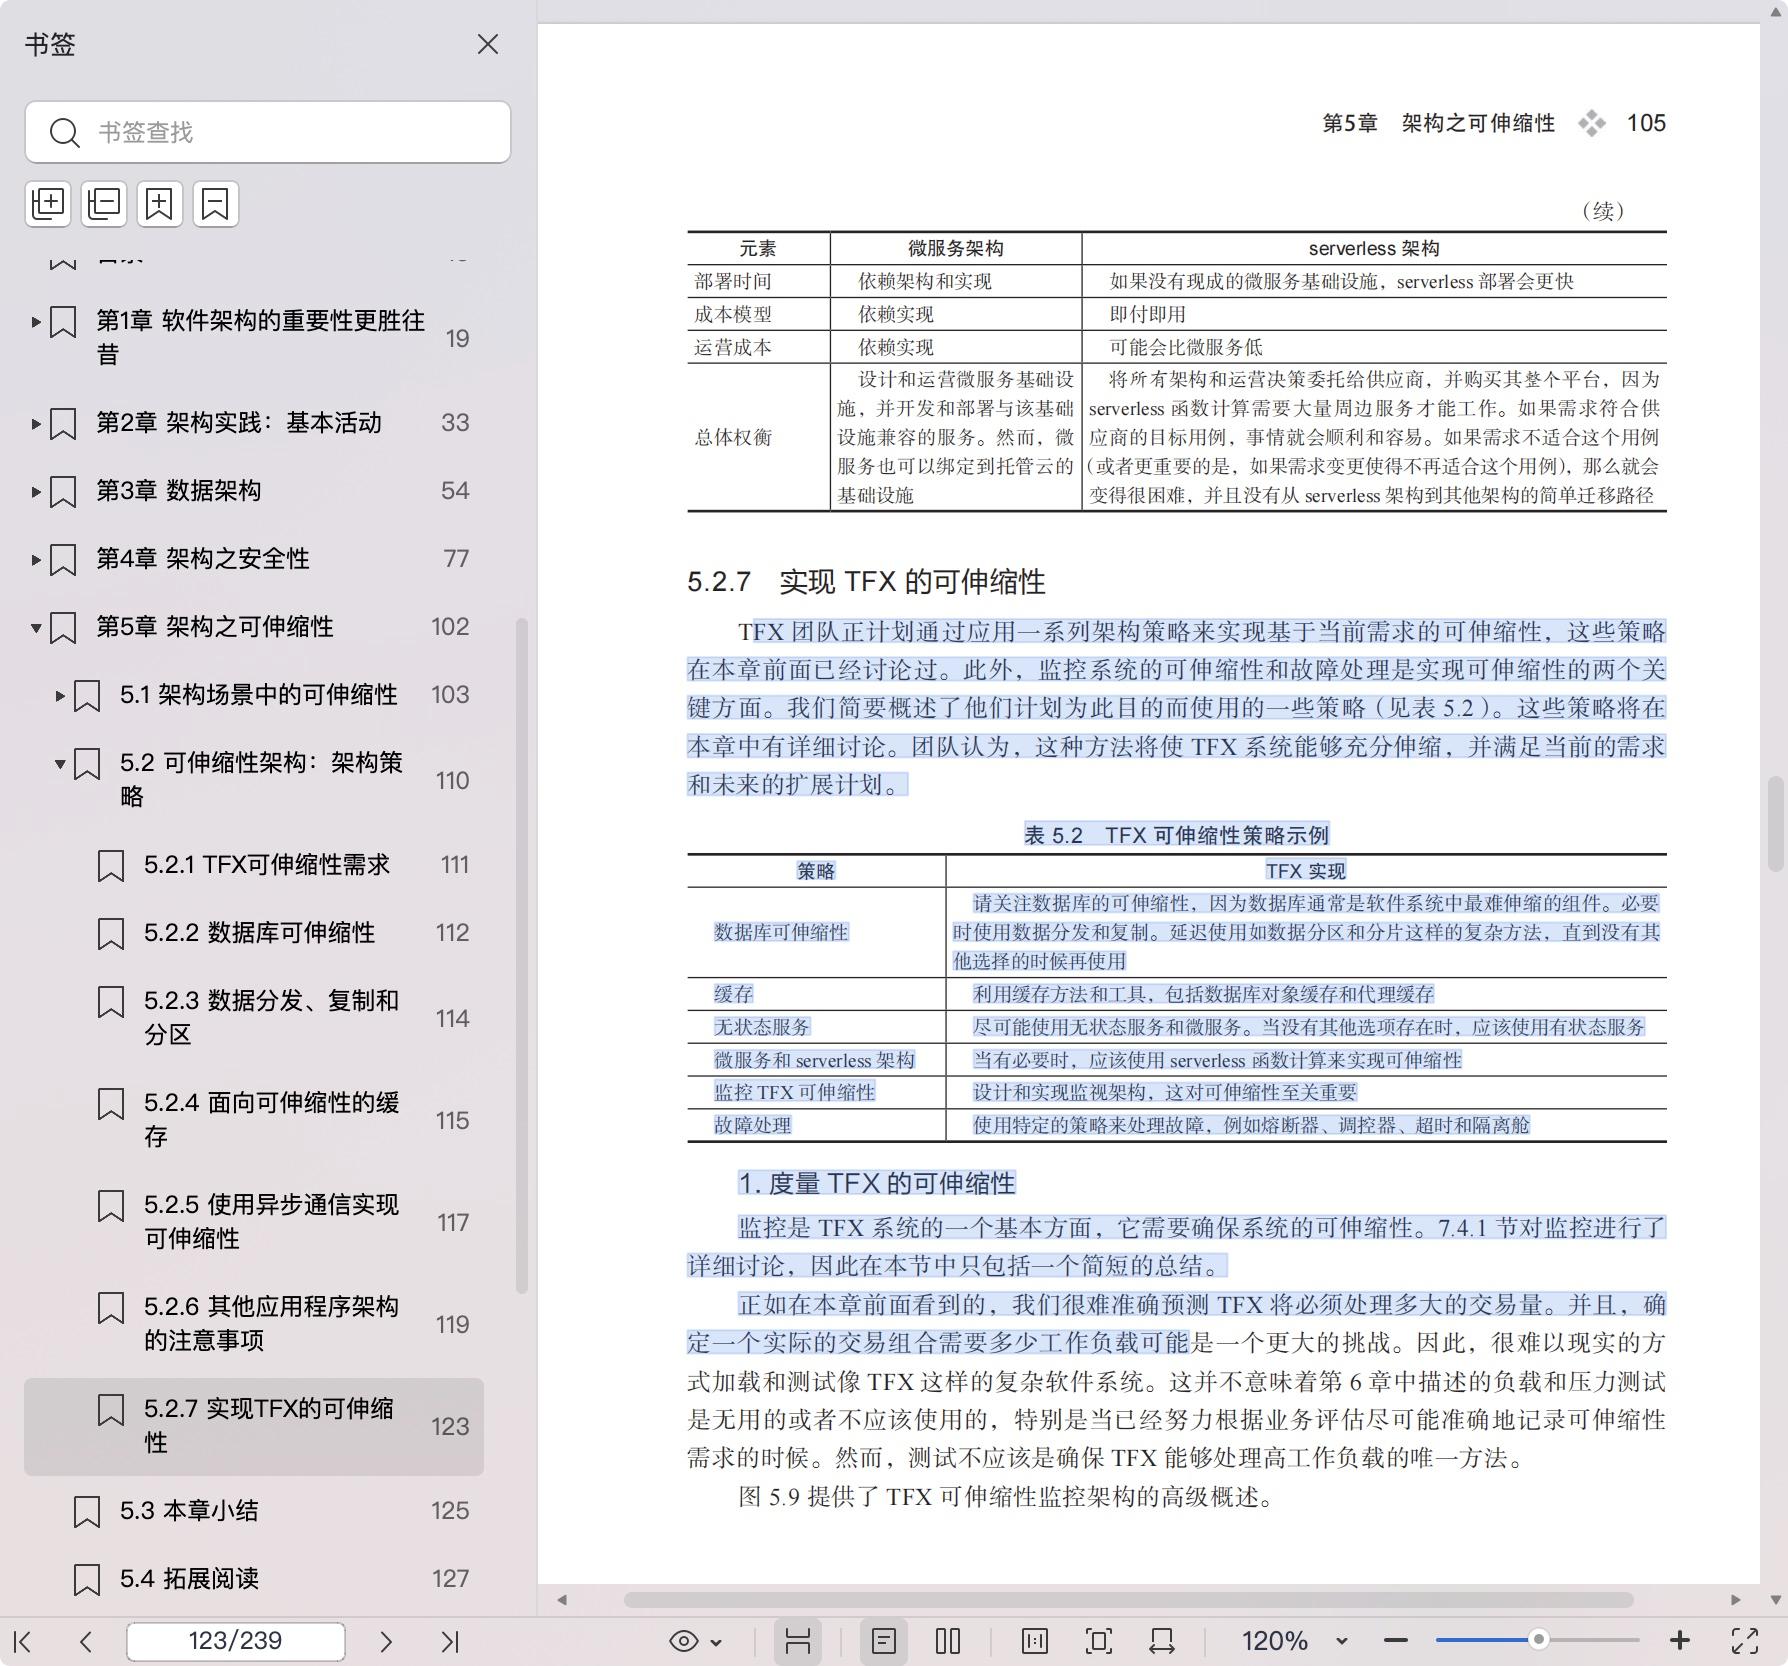Go to next page
The height and width of the screenshot is (1666, 1788).
click(x=386, y=1641)
